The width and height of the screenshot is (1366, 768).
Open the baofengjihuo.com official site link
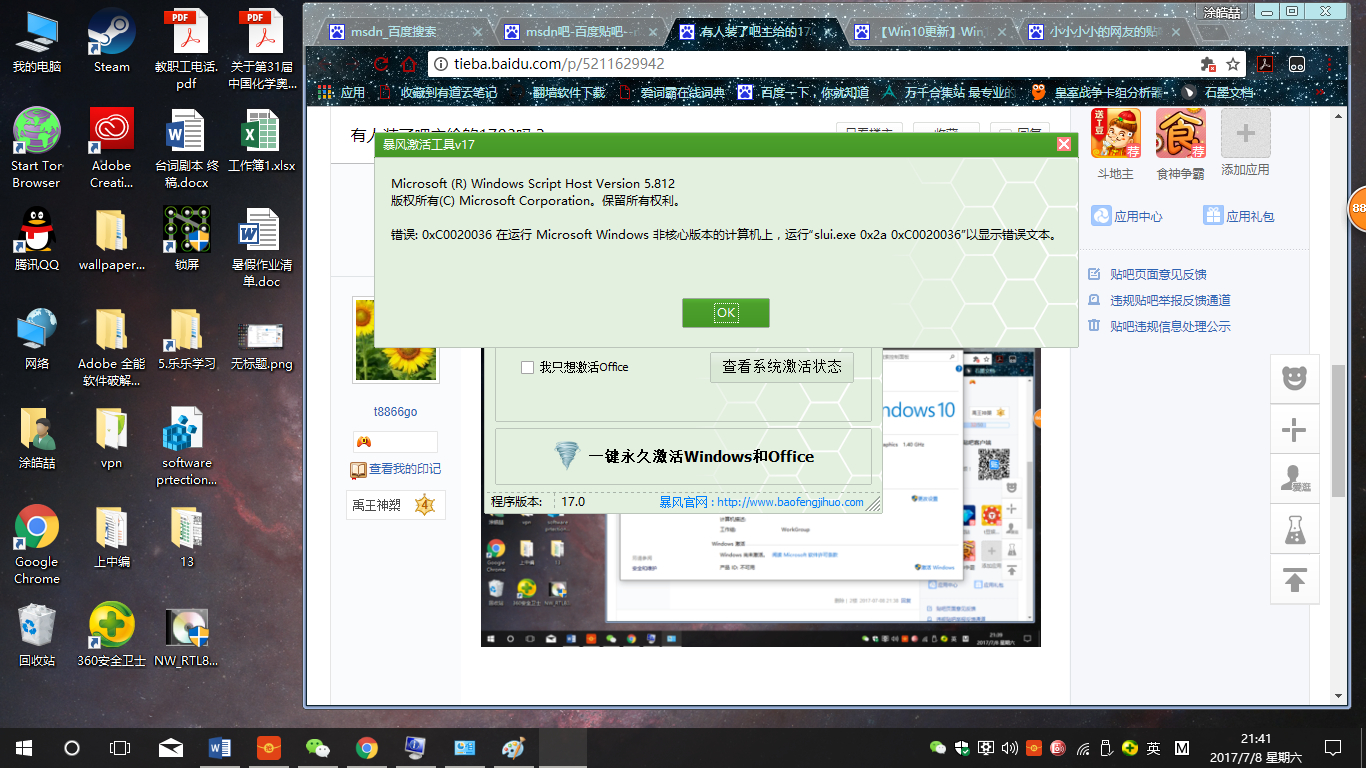761,502
